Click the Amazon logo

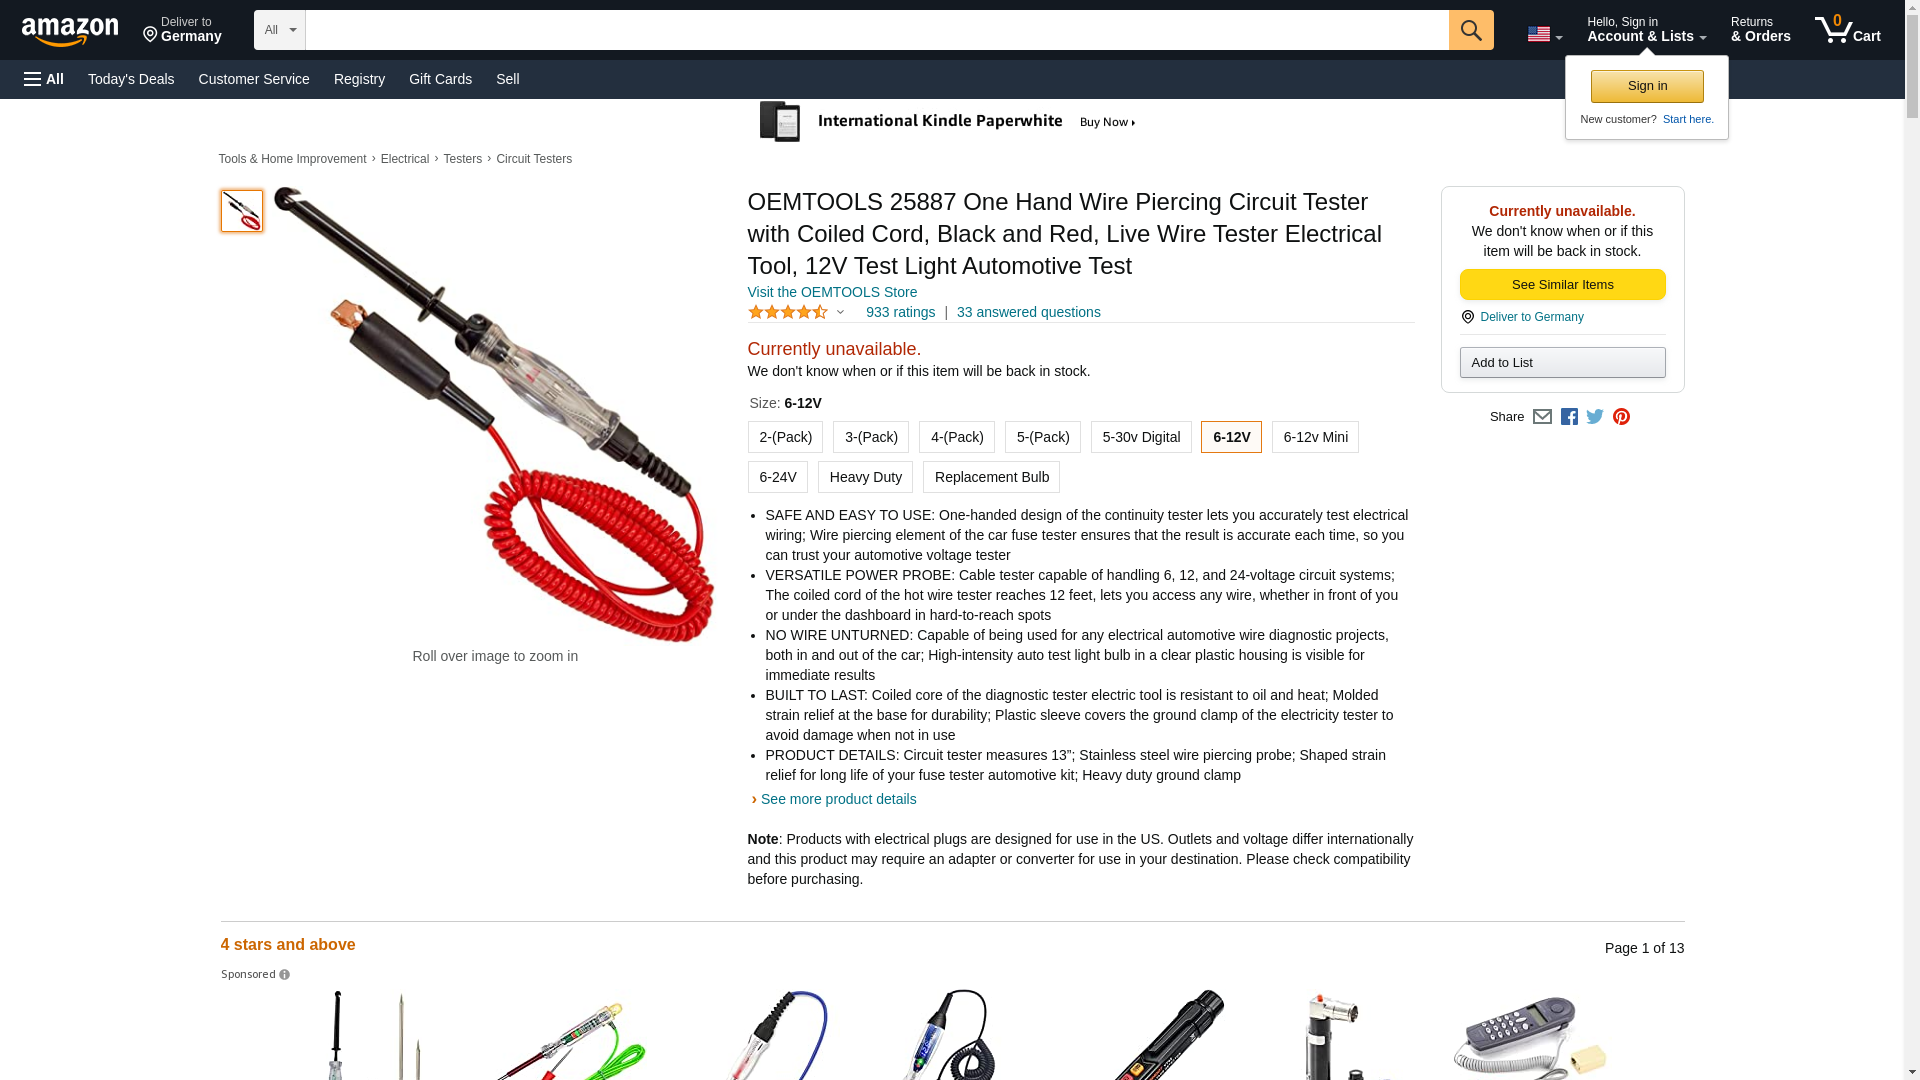[70, 31]
